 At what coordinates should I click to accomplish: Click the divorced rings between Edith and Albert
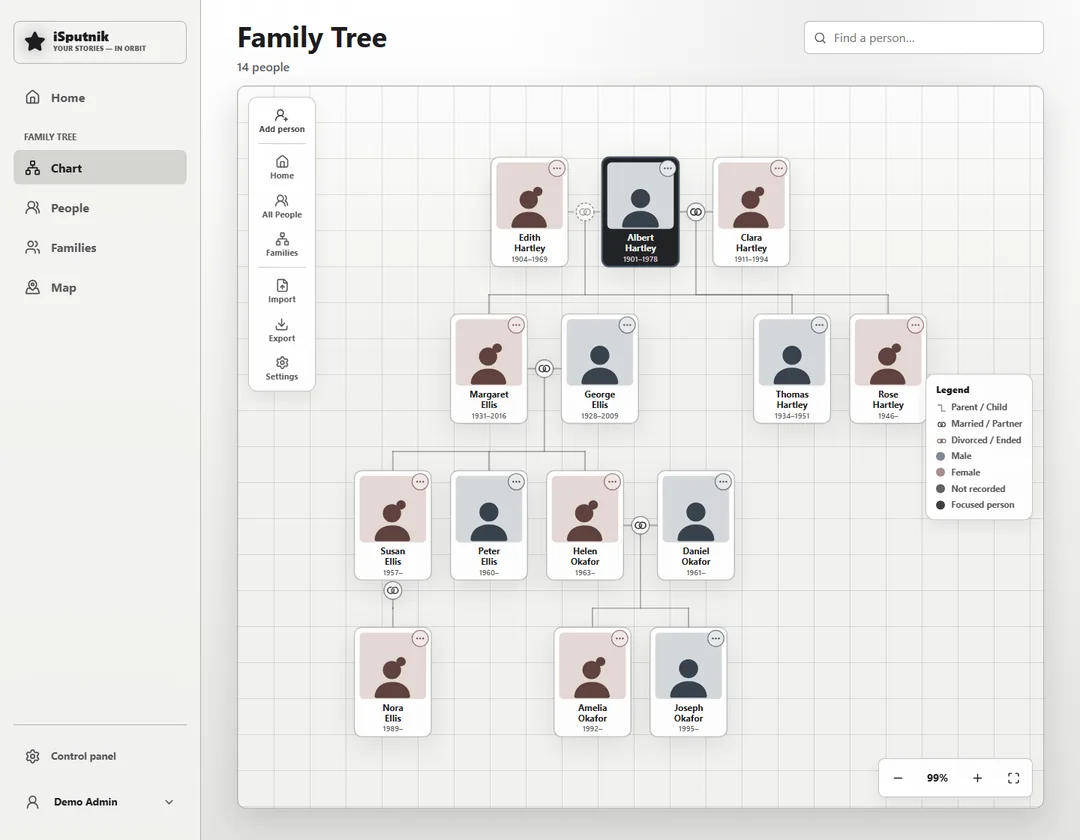pyautogui.click(x=585, y=211)
